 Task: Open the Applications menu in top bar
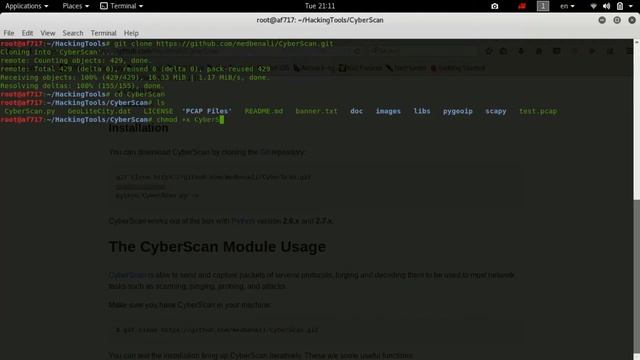pyautogui.click(x=27, y=6)
